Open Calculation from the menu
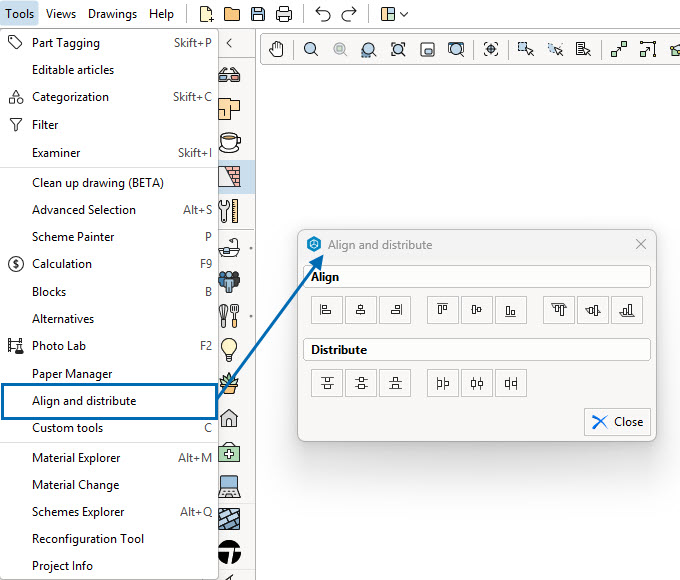Viewport: 680px width, 580px height. pyautogui.click(x=109, y=264)
